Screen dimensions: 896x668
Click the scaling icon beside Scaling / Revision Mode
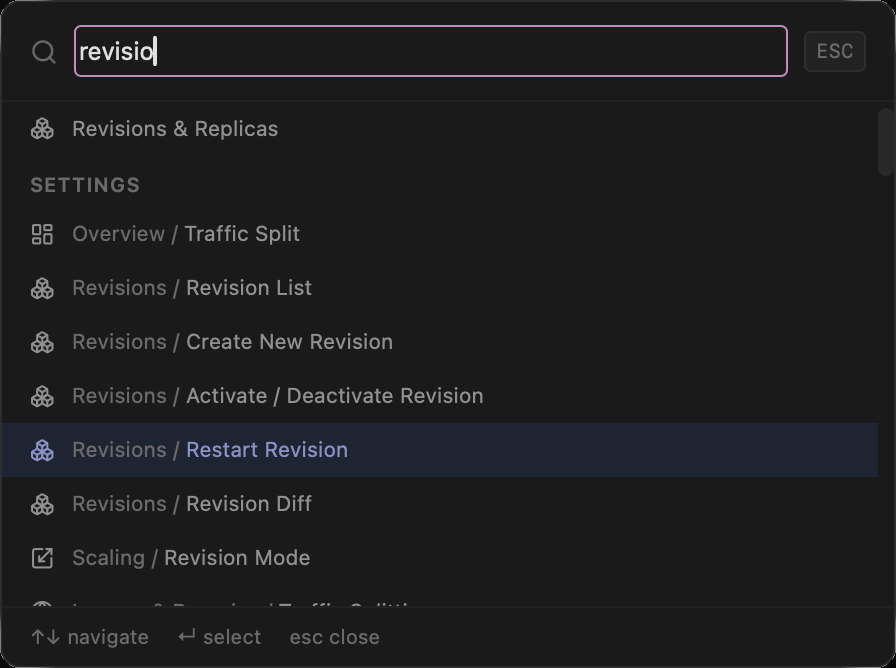[x=43, y=557]
